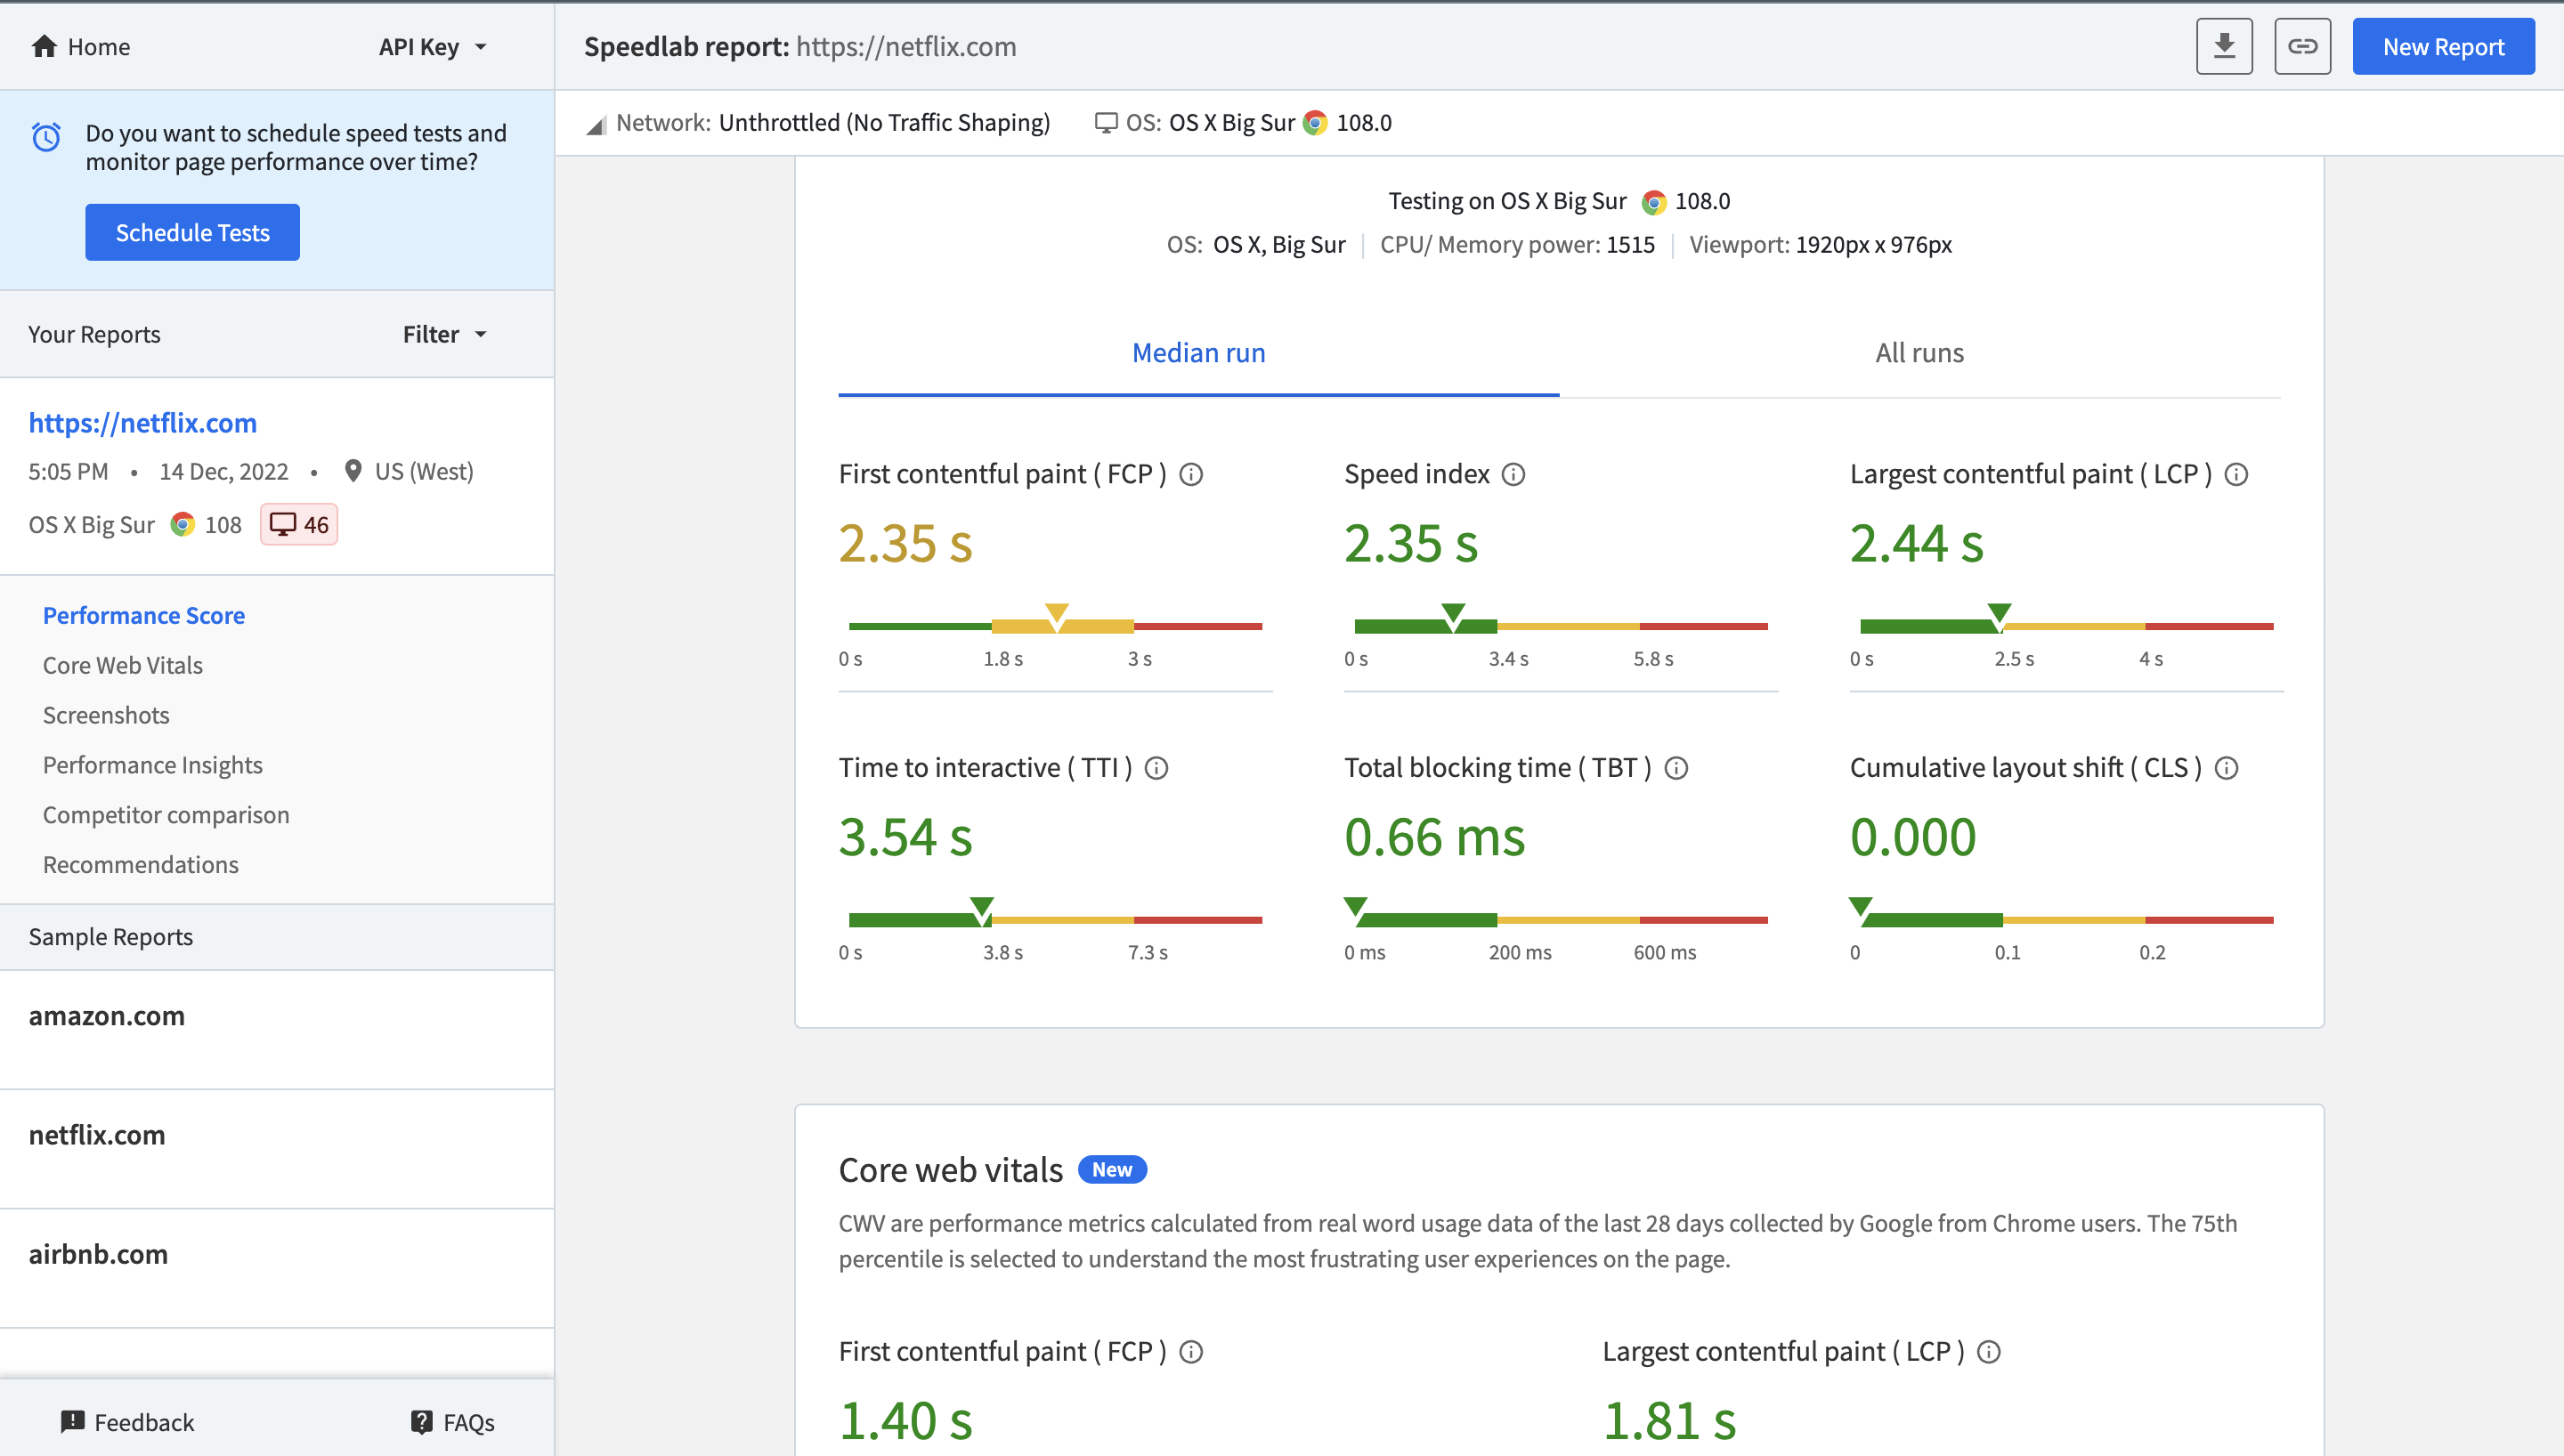Image resolution: width=2564 pixels, height=1456 pixels.
Task: Switch to the All runs tab
Action: pyautogui.click(x=1918, y=351)
